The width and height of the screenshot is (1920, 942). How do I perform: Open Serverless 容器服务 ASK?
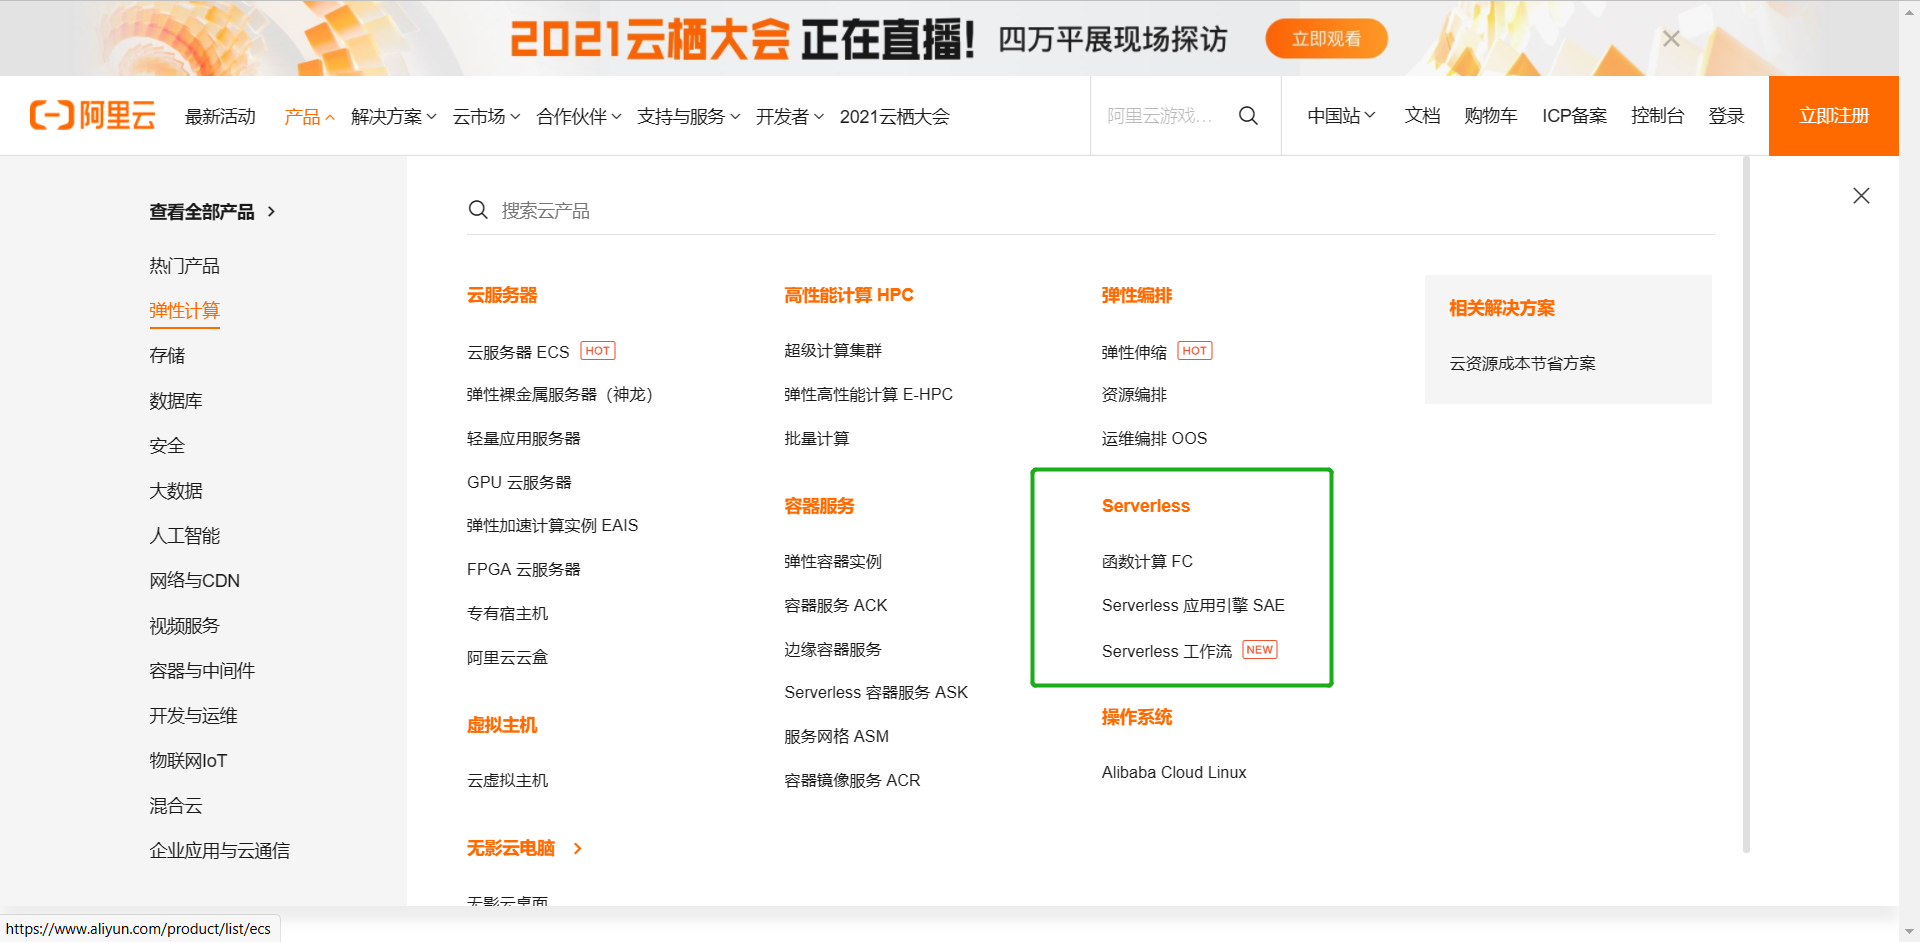(876, 693)
